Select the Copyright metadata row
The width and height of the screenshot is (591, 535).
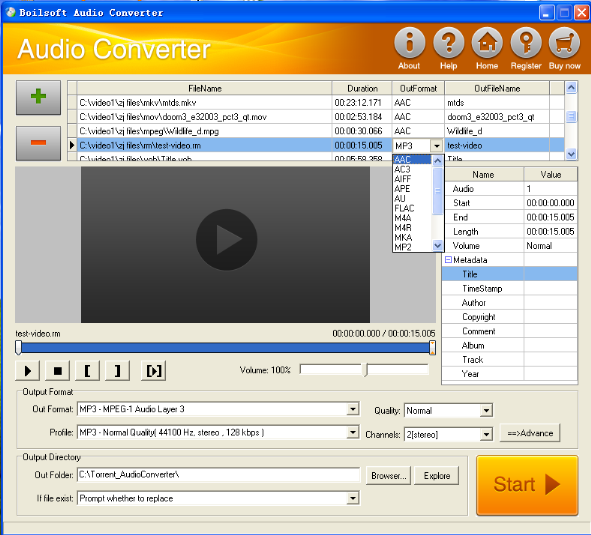[510, 317]
